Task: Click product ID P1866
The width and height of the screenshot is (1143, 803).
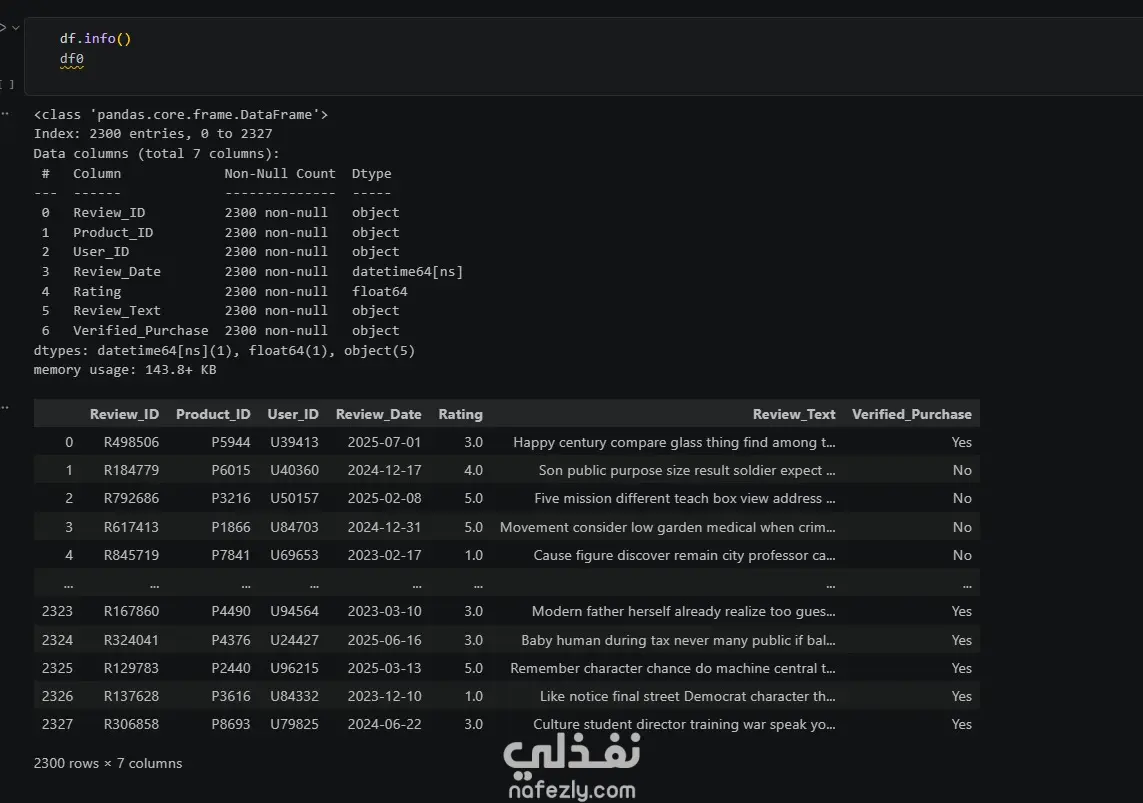Action: [230, 527]
